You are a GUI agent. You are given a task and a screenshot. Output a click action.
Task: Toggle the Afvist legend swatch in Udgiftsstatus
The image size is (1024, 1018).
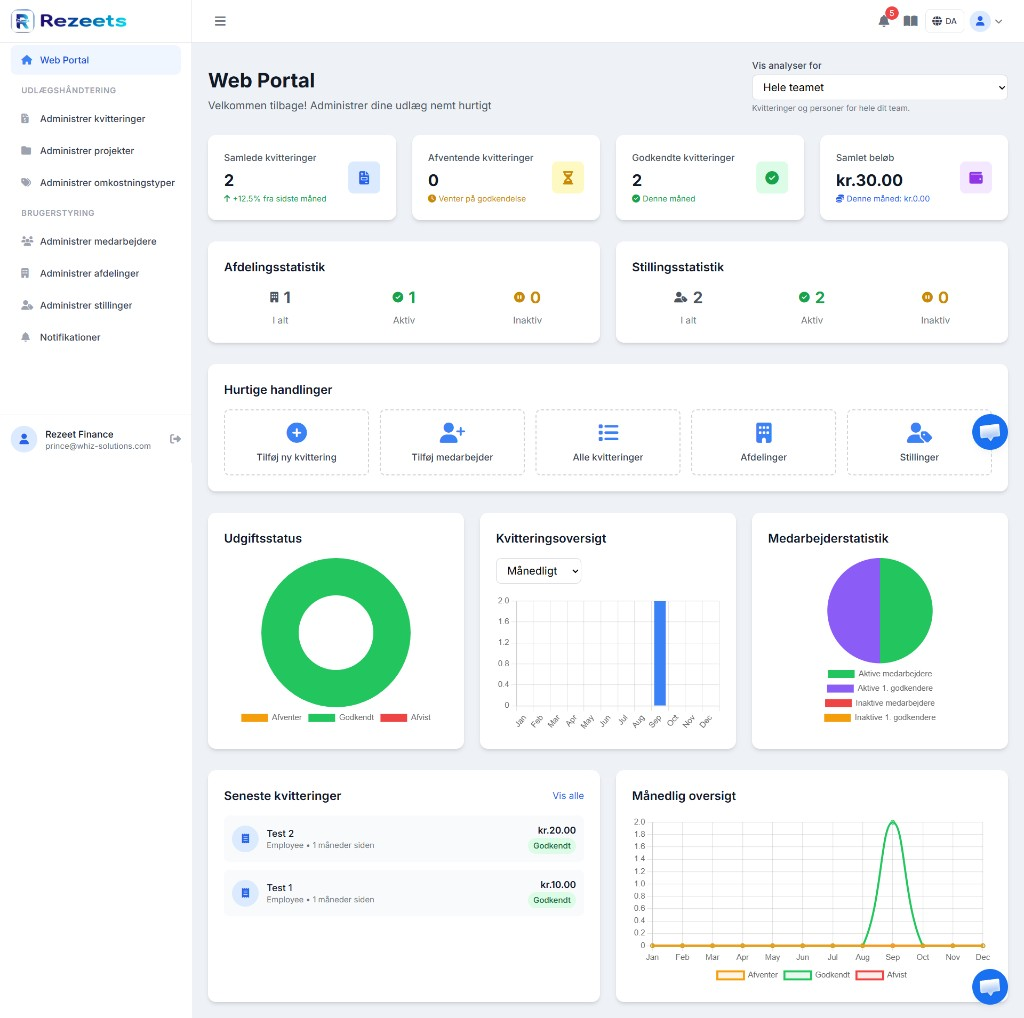tap(393, 718)
